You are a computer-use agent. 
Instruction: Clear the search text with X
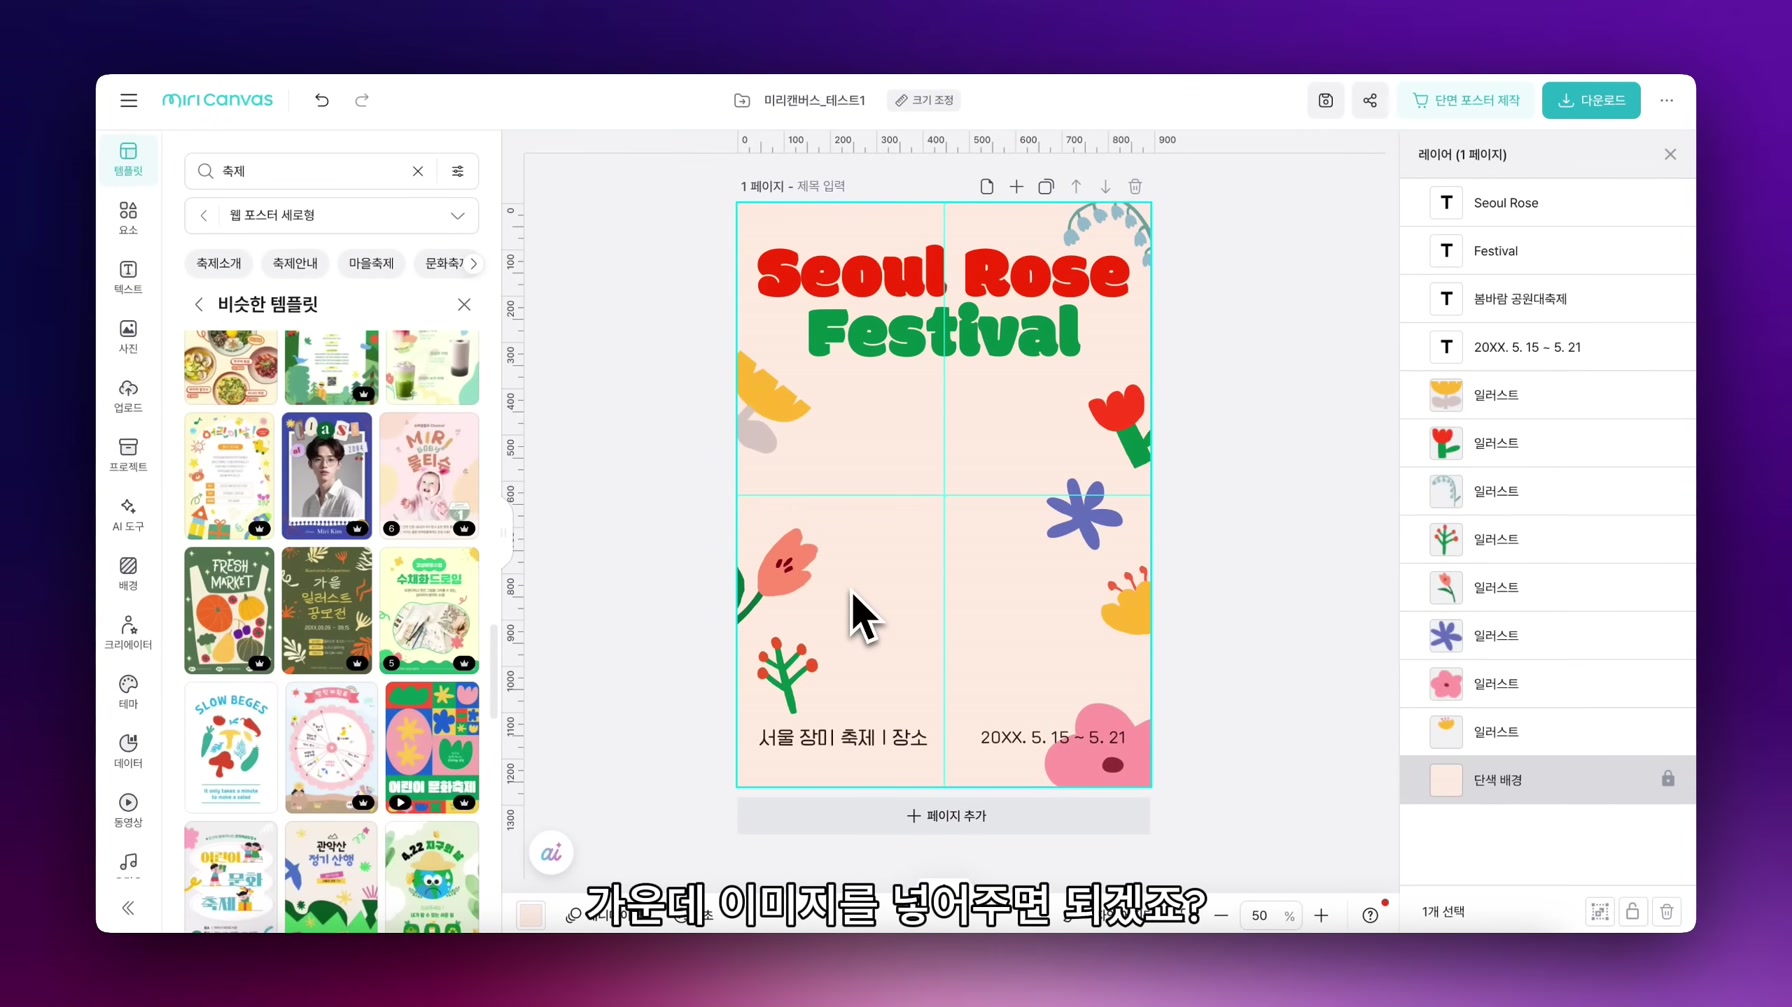pos(418,171)
